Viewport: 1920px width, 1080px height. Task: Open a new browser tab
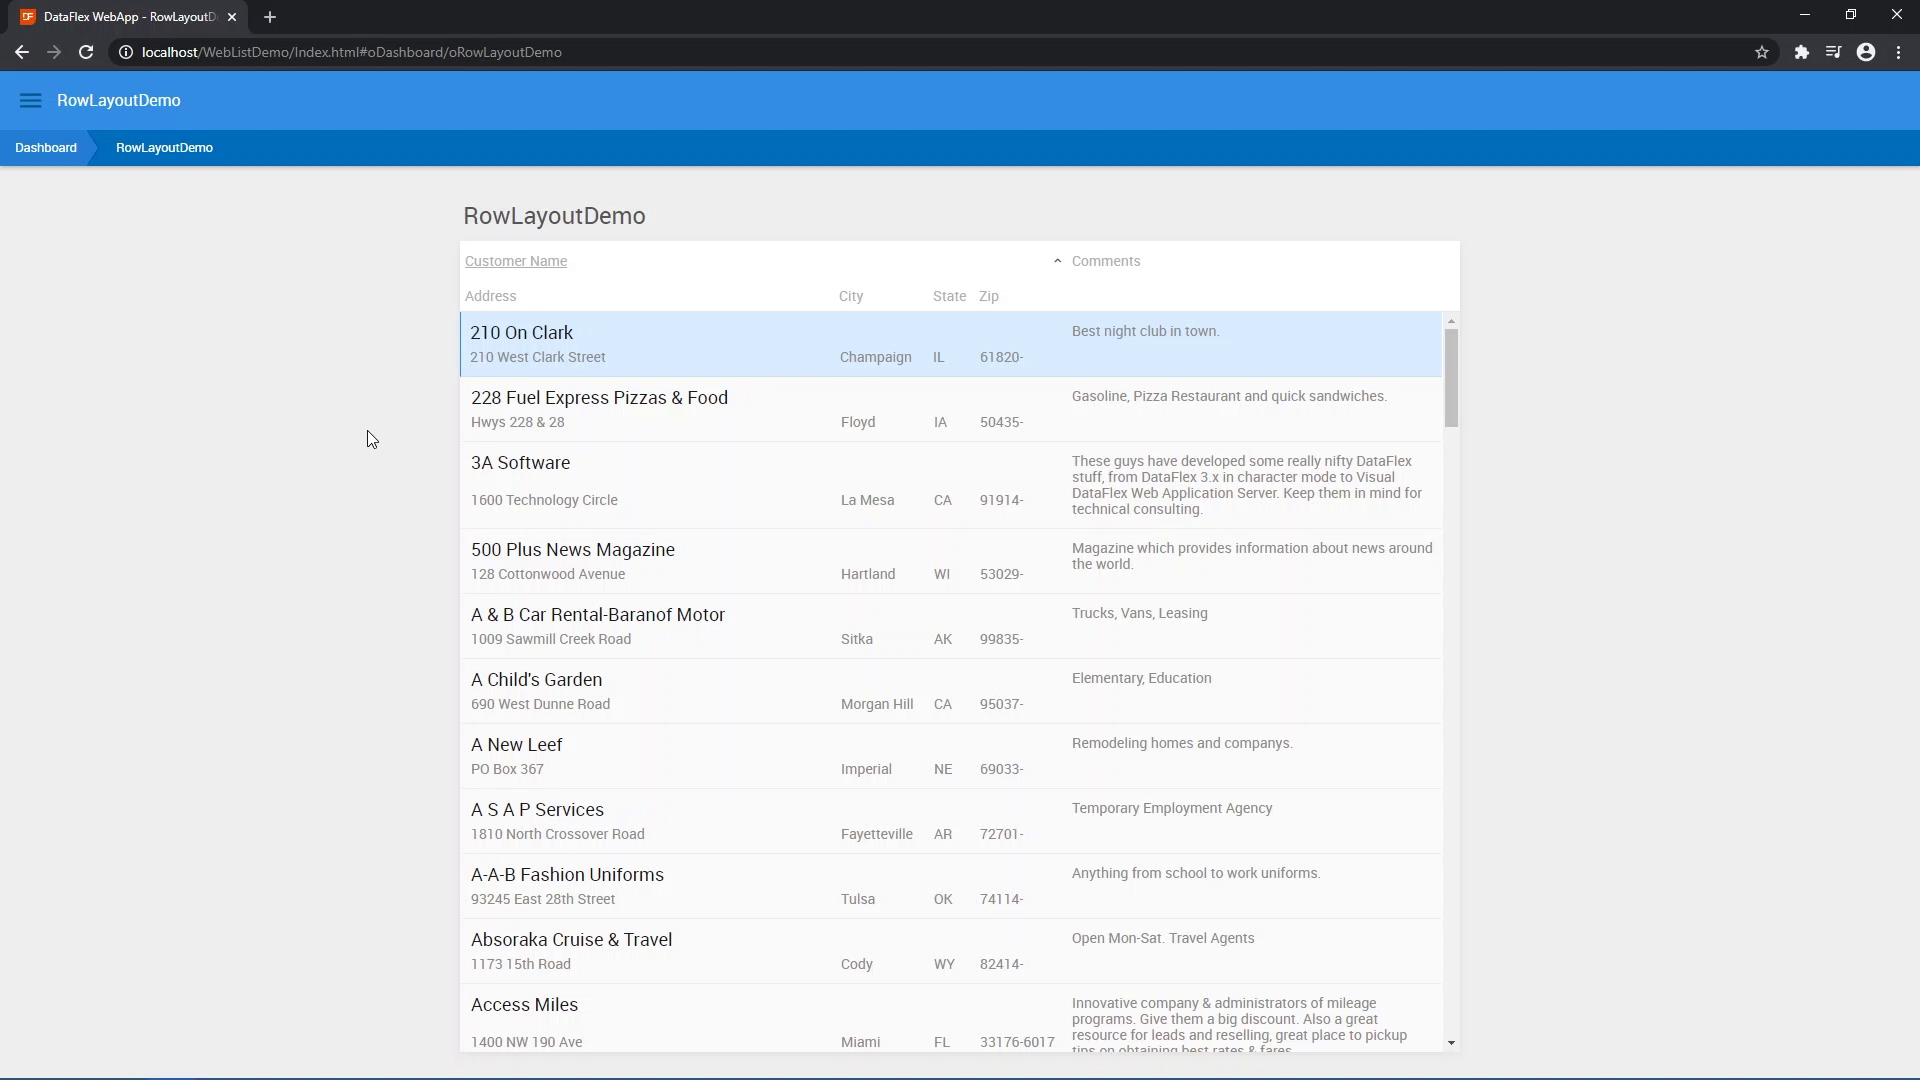click(270, 17)
